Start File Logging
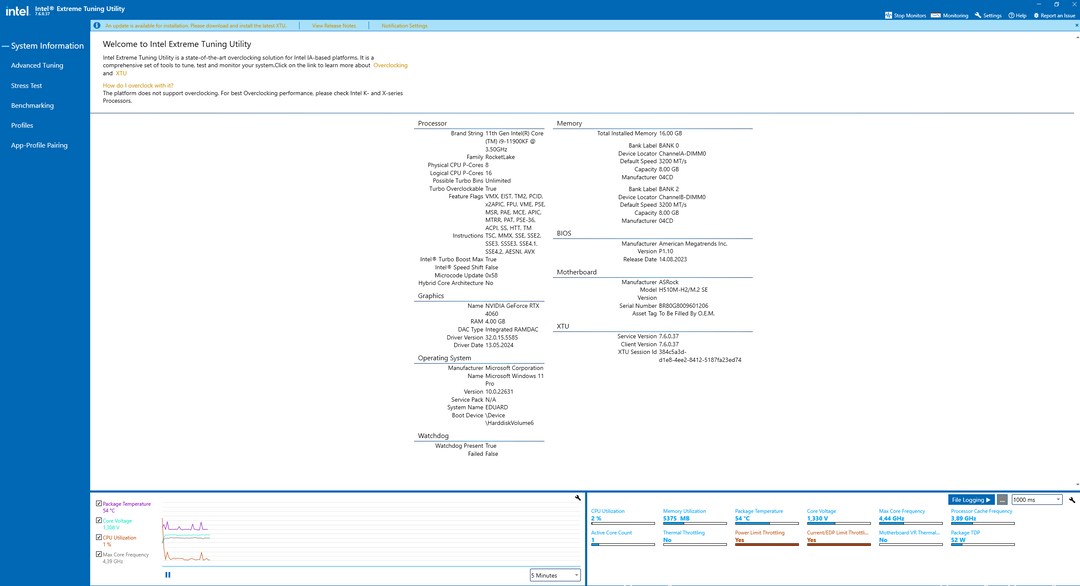Screen dimensions: 1080x586 (x=970, y=499)
